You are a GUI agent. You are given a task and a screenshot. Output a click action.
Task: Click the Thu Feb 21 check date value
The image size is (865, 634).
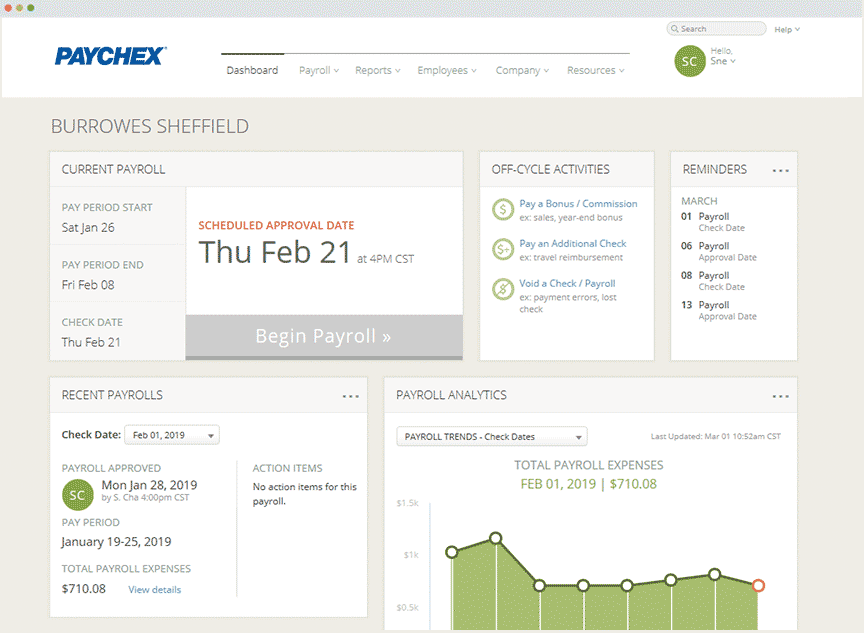point(91,342)
